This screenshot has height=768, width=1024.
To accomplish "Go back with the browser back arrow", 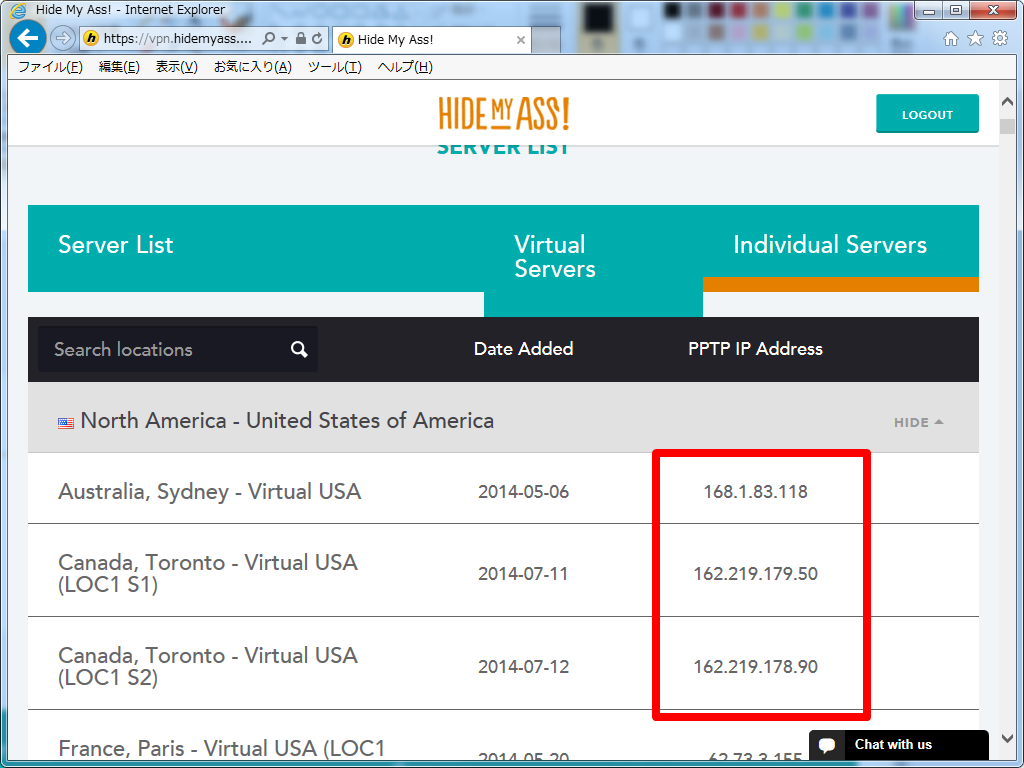I will click(27, 39).
